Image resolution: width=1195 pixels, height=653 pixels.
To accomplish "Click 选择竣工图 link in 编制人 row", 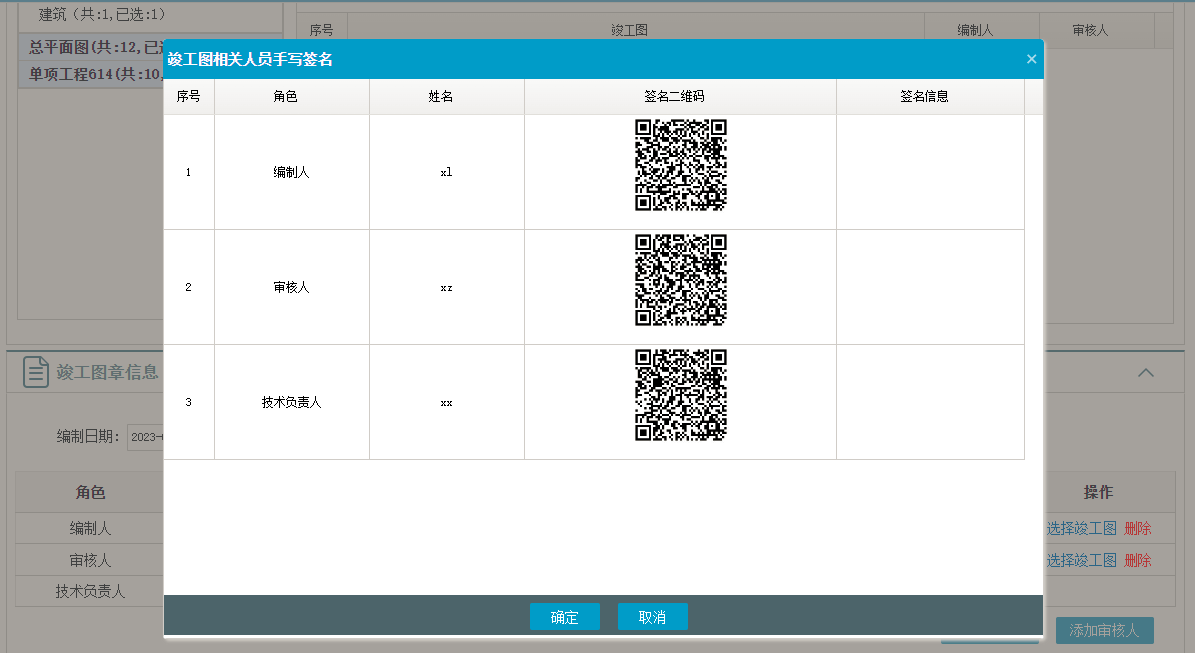I will tap(1081, 528).
